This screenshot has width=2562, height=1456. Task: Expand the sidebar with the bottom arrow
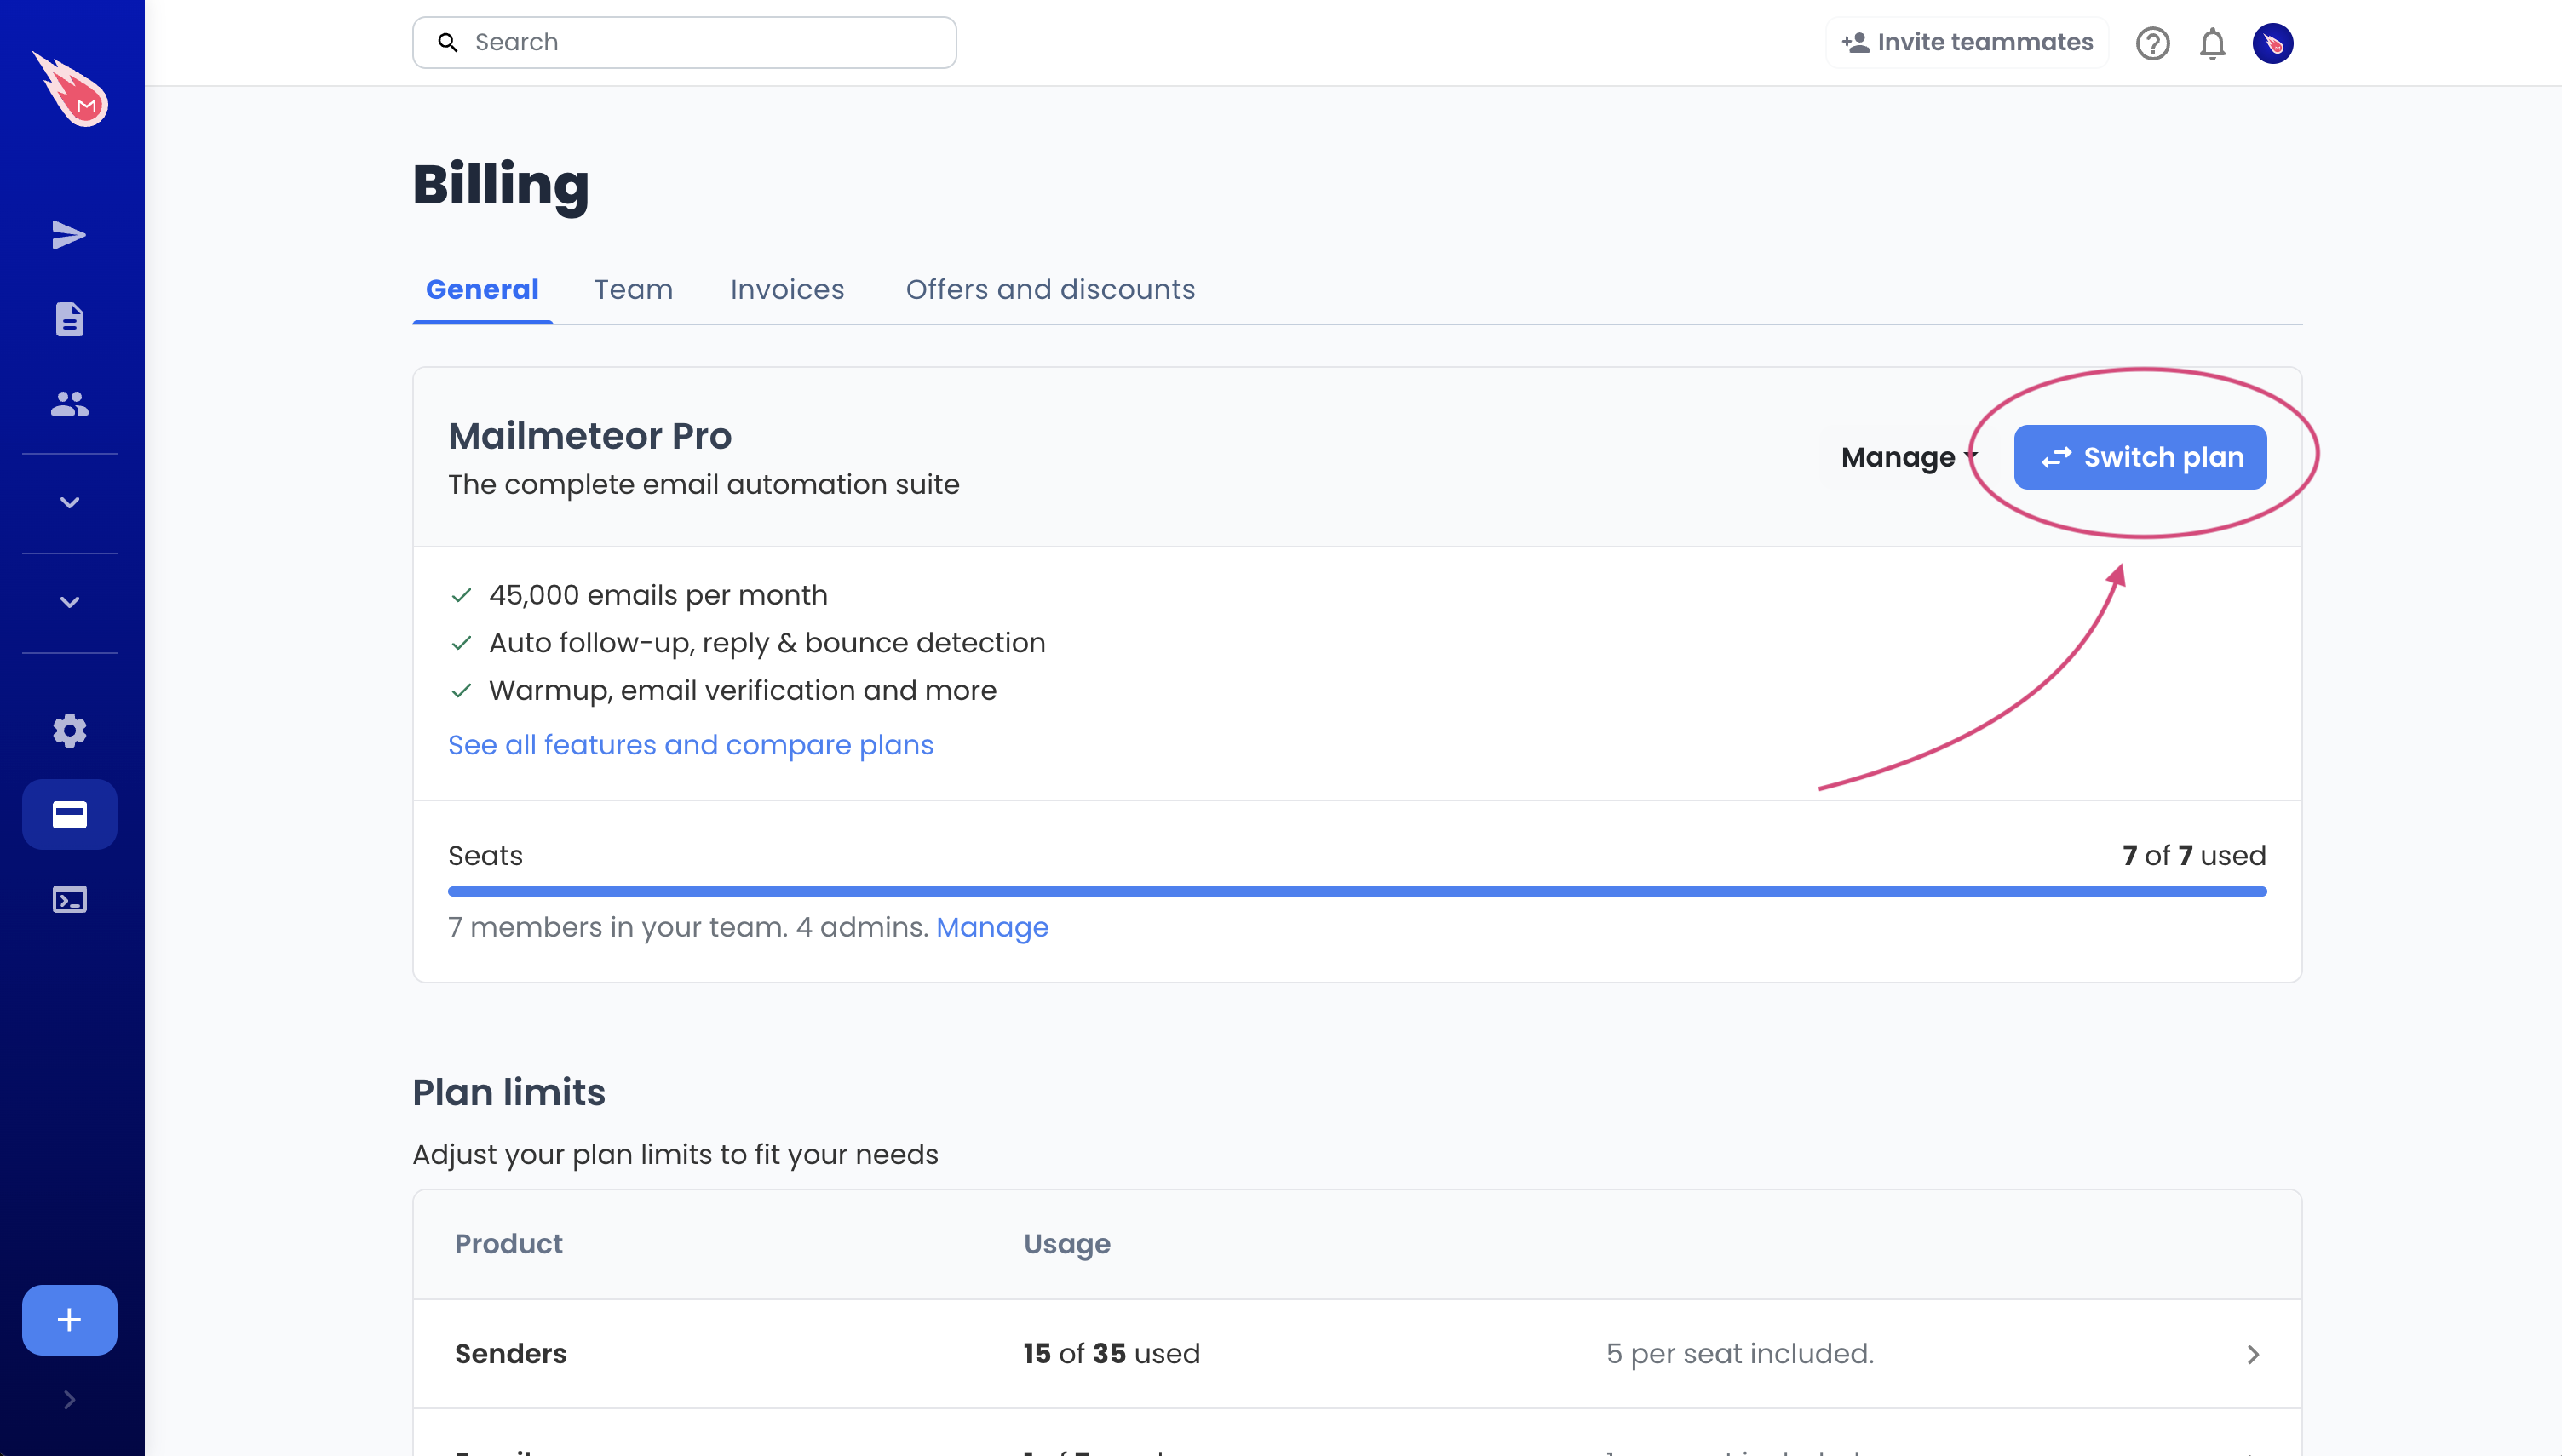click(x=69, y=1399)
